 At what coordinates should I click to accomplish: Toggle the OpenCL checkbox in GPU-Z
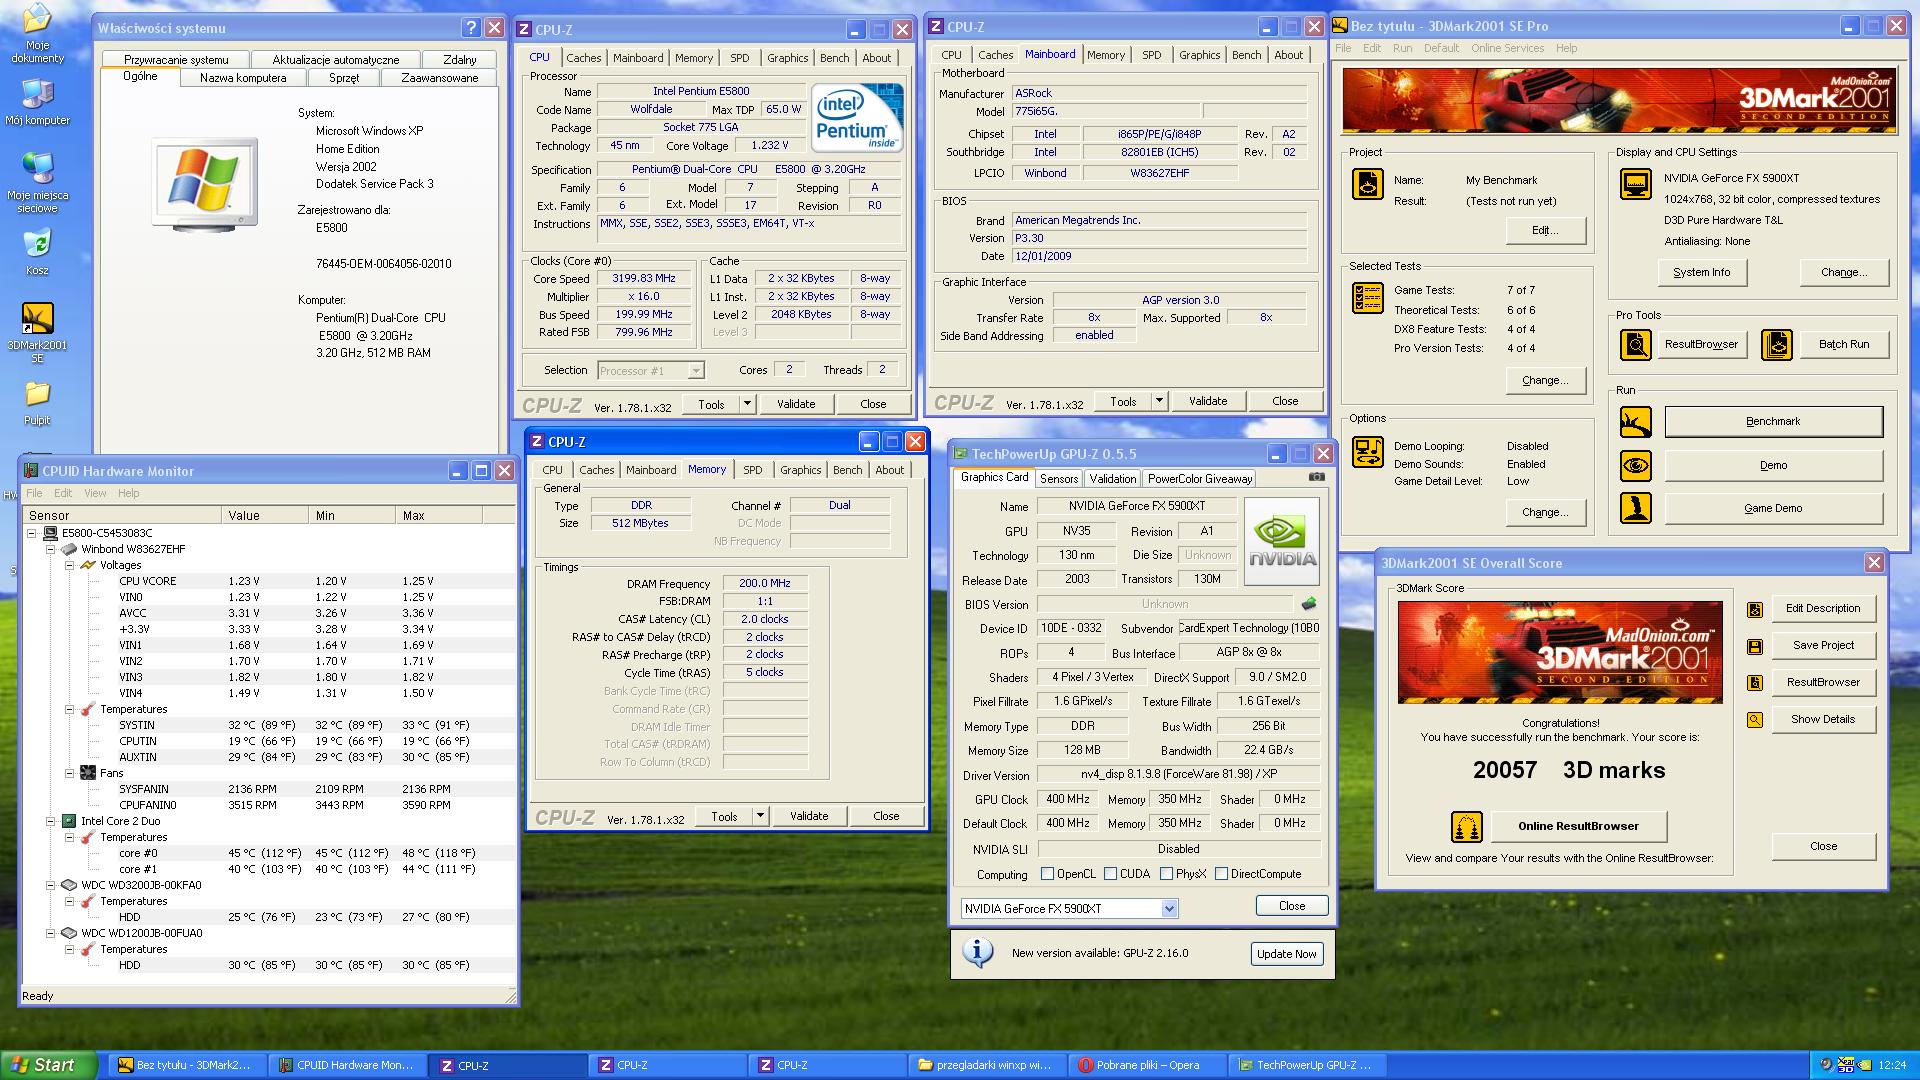pyautogui.click(x=1048, y=874)
